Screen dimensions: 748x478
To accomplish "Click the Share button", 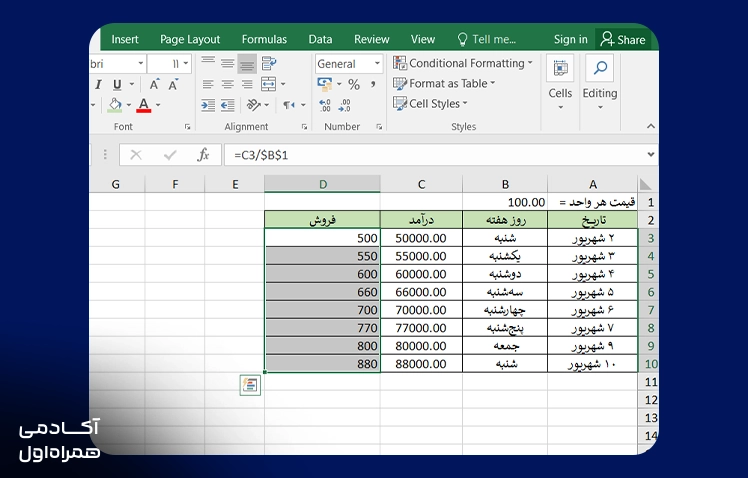I will coord(623,40).
